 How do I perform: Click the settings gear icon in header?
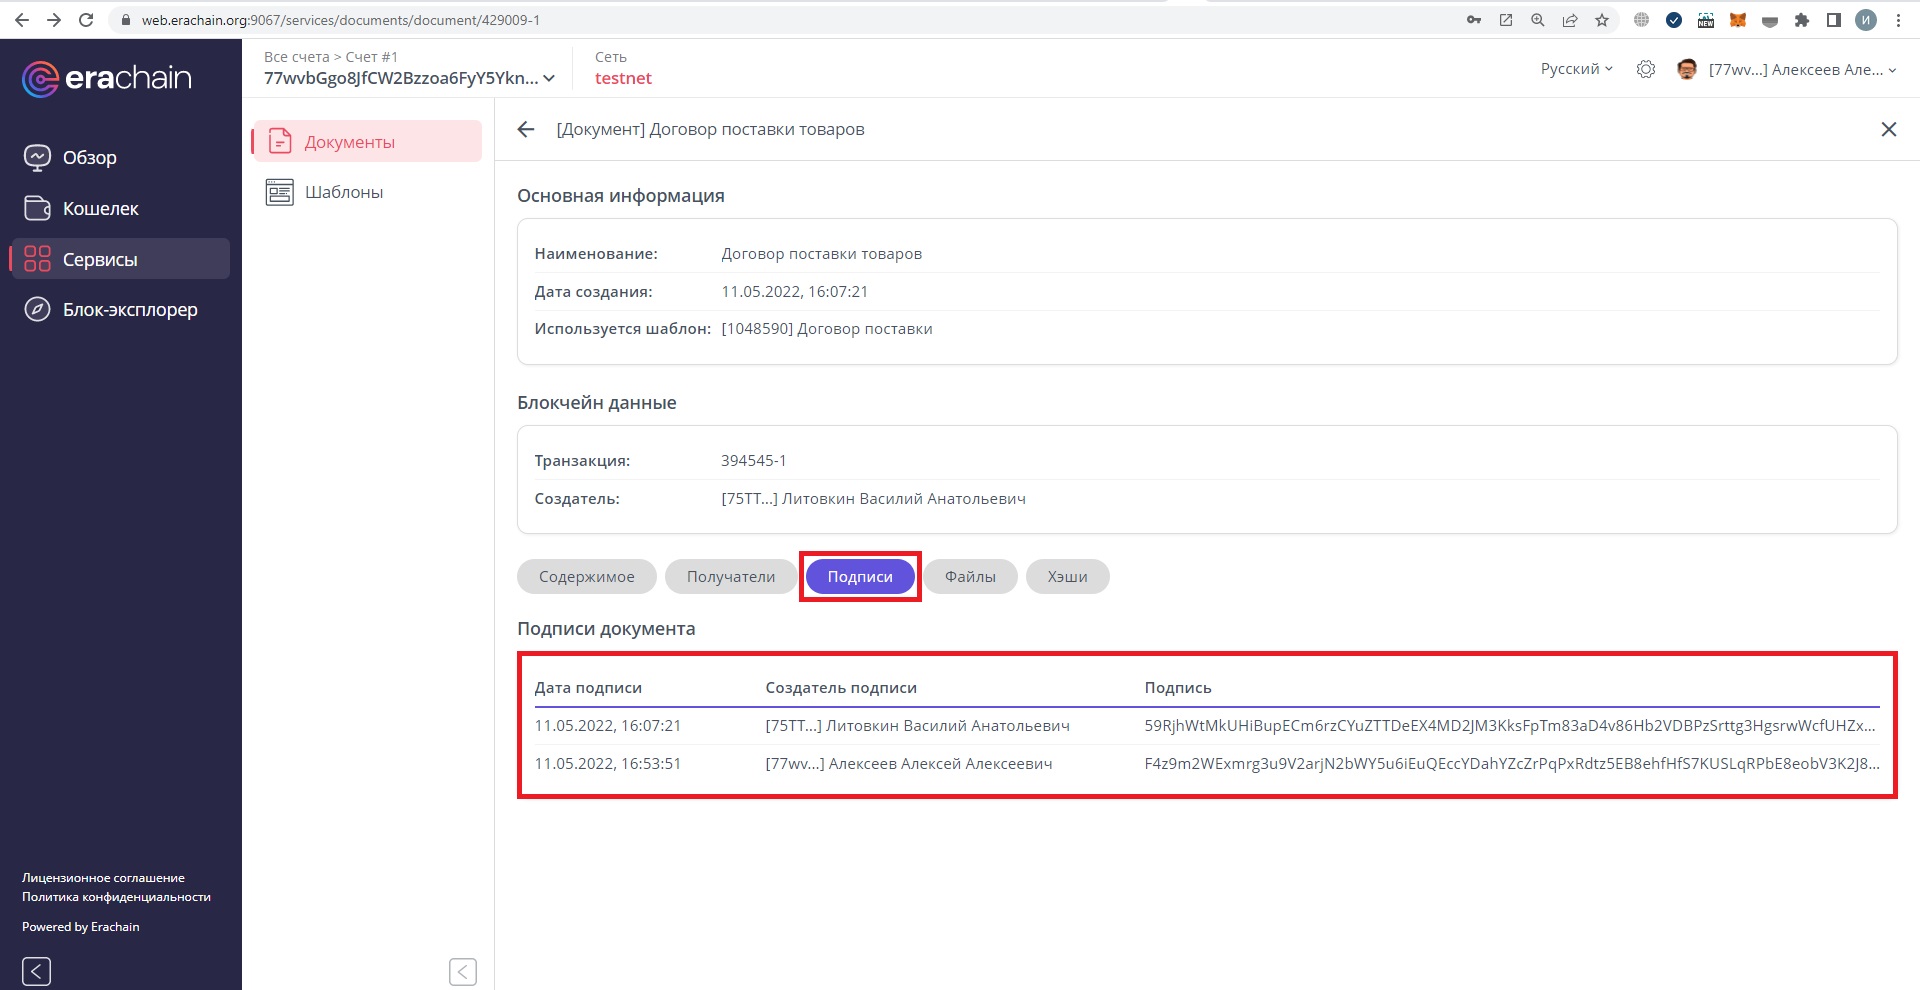[x=1646, y=69]
